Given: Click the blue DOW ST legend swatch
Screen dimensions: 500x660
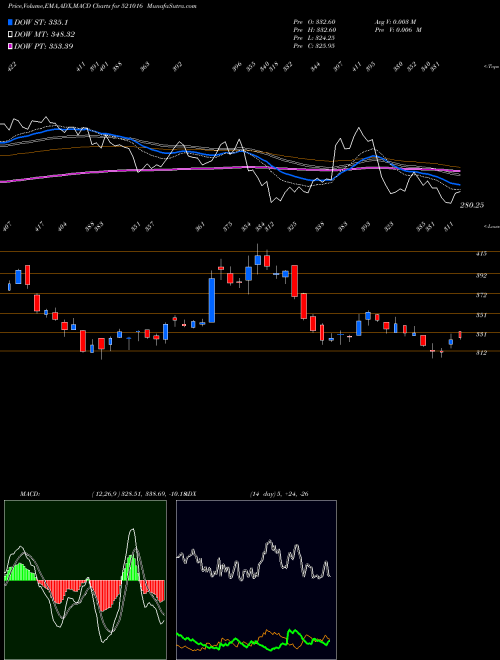Looking at the screenshot, I should tap(10, 22).
